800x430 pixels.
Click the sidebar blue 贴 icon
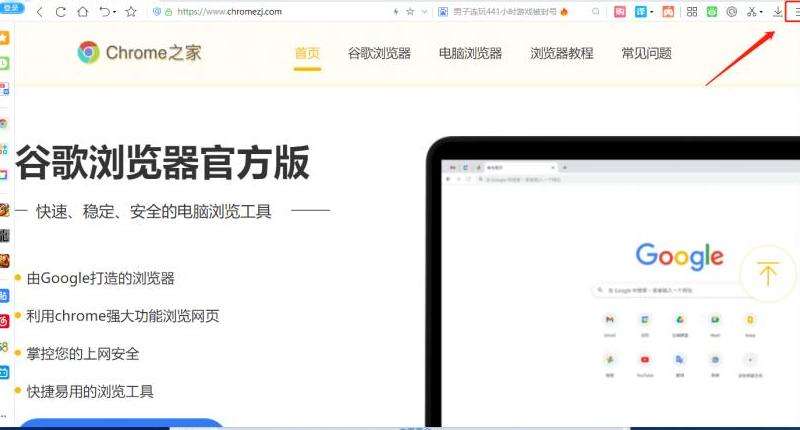pos(4,295)
